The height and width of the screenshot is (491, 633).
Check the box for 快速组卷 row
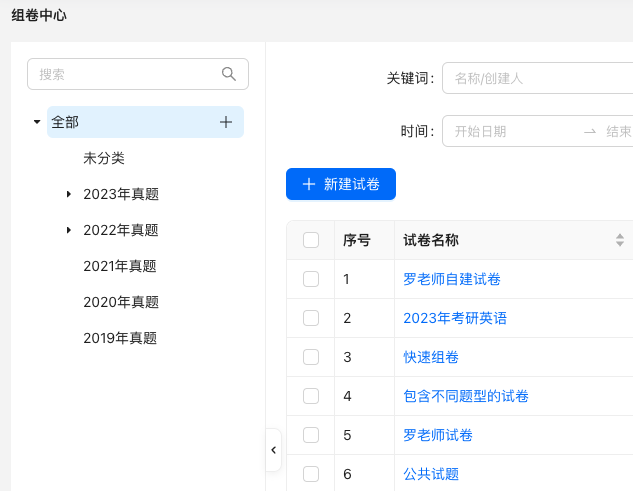point(311,357)
